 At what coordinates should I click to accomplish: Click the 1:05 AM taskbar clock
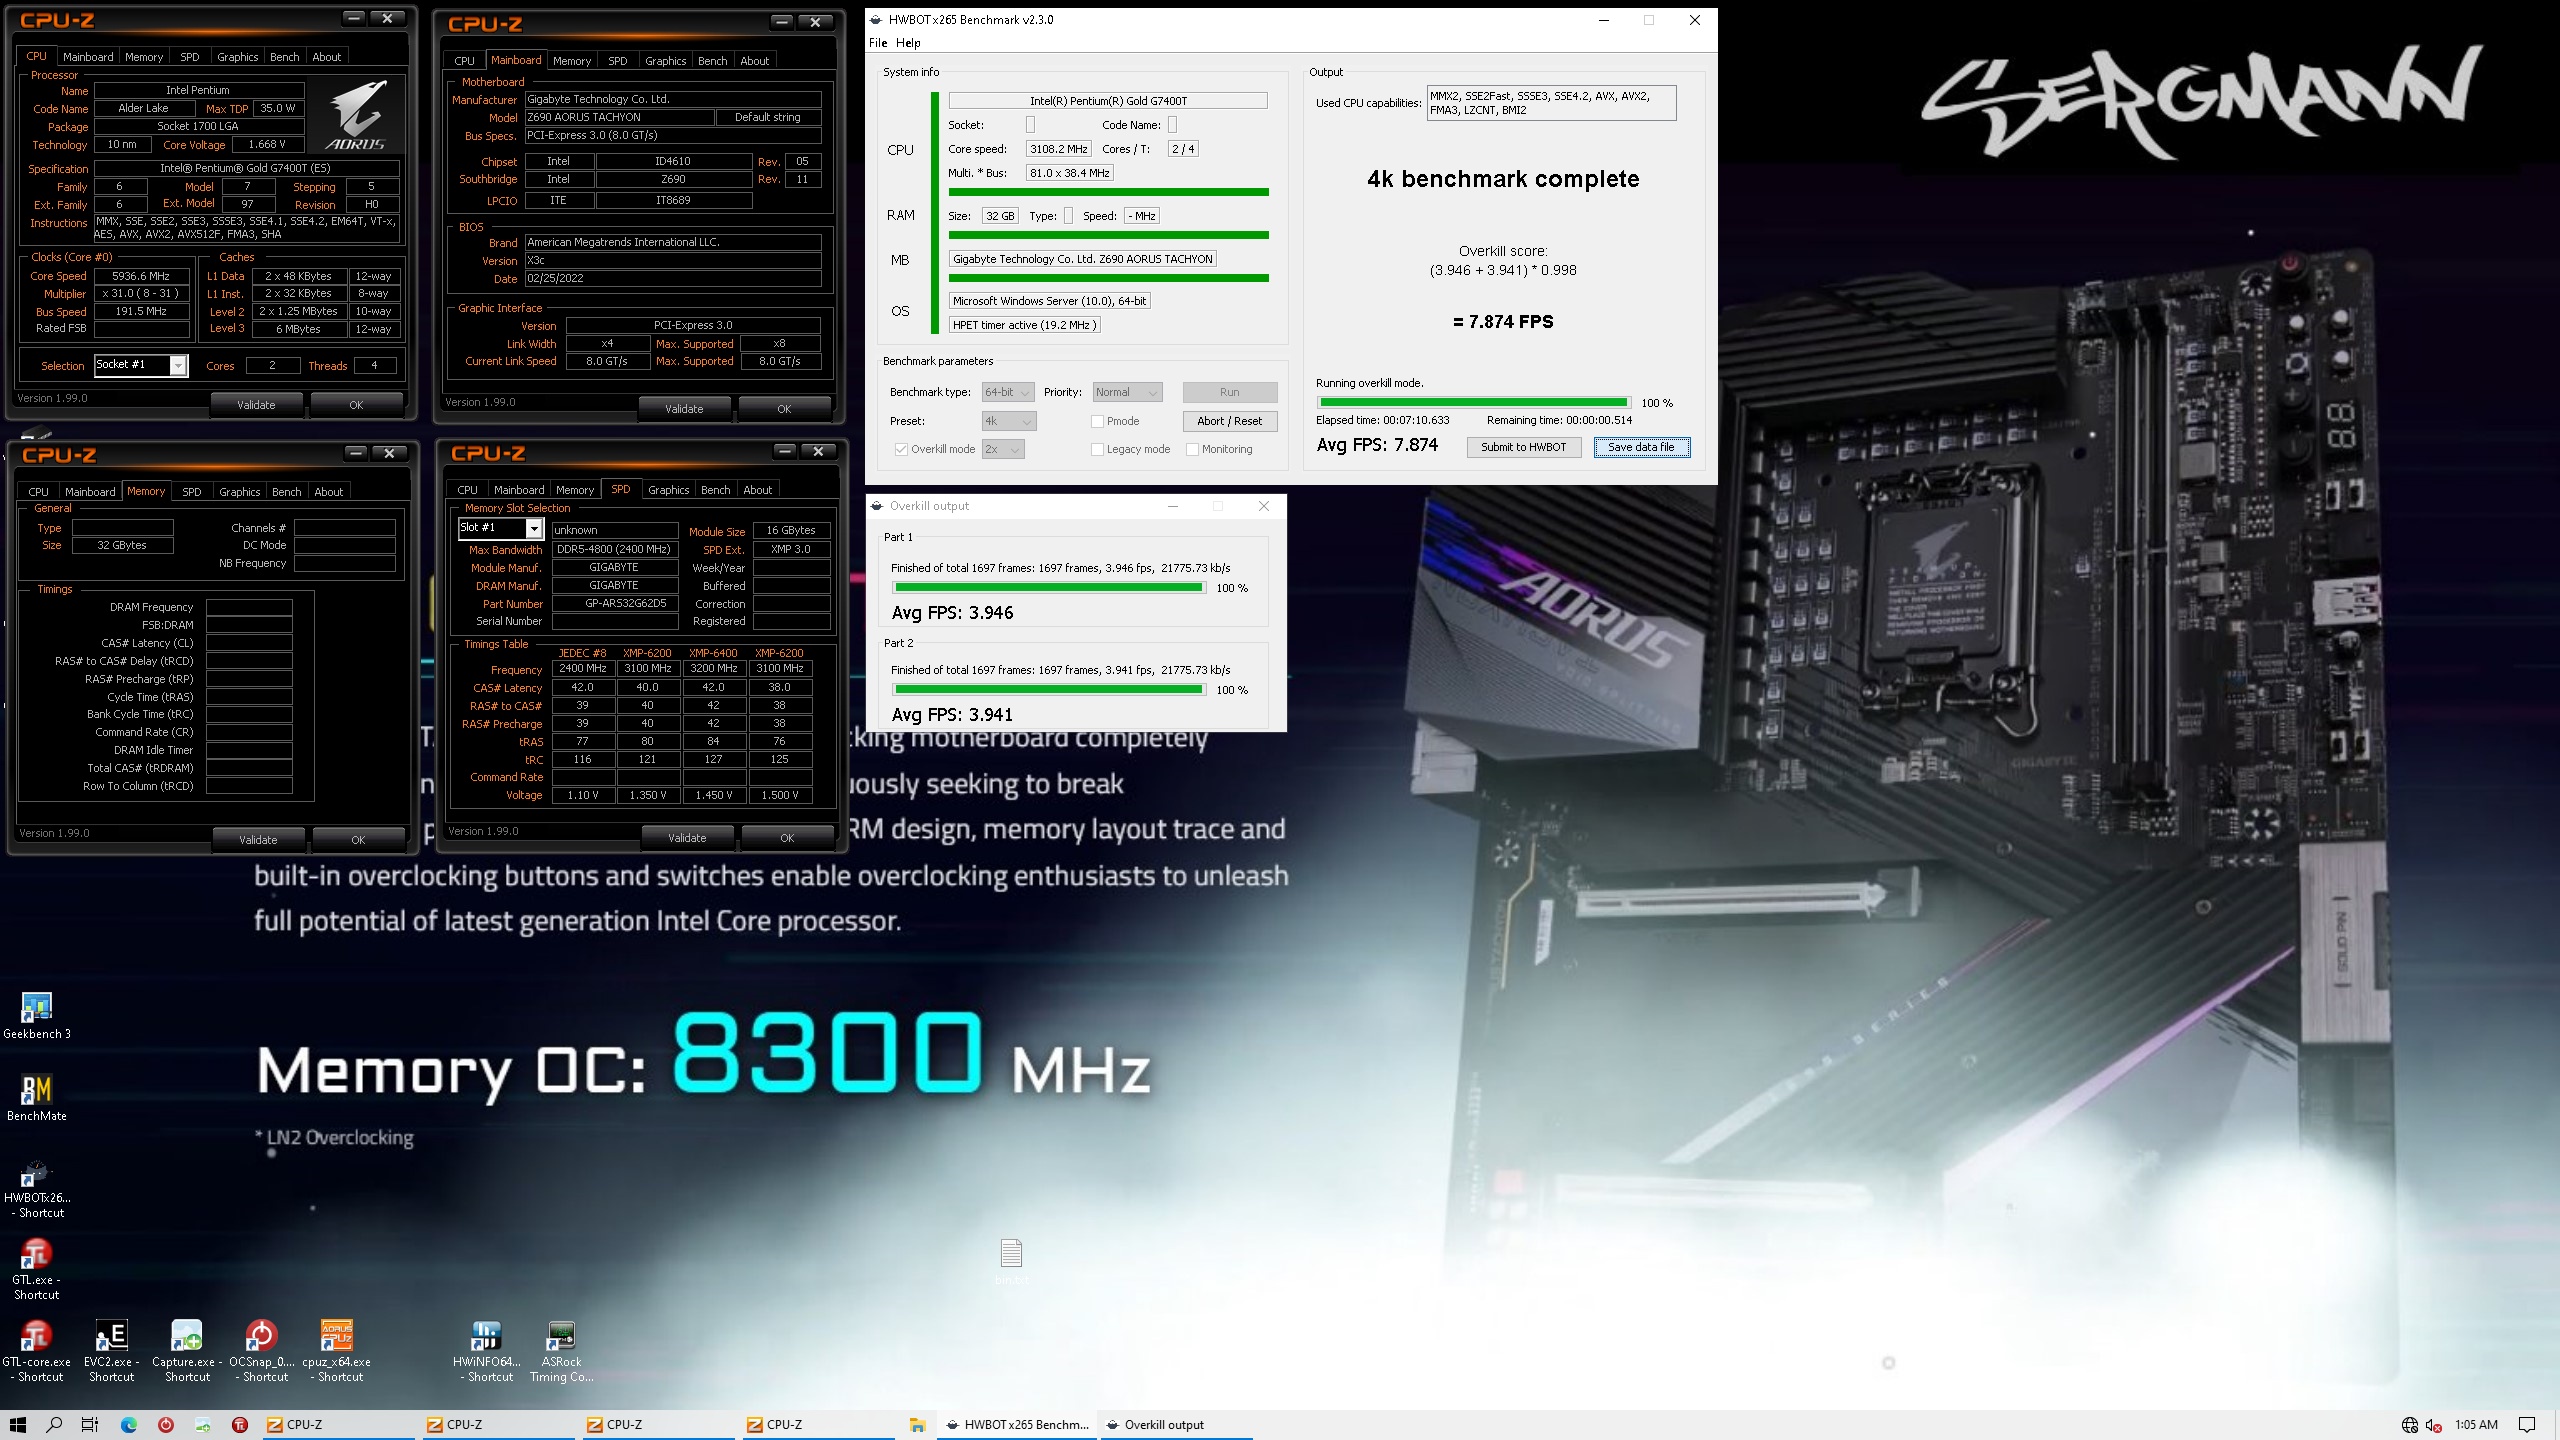(x=2476, y=1425)
